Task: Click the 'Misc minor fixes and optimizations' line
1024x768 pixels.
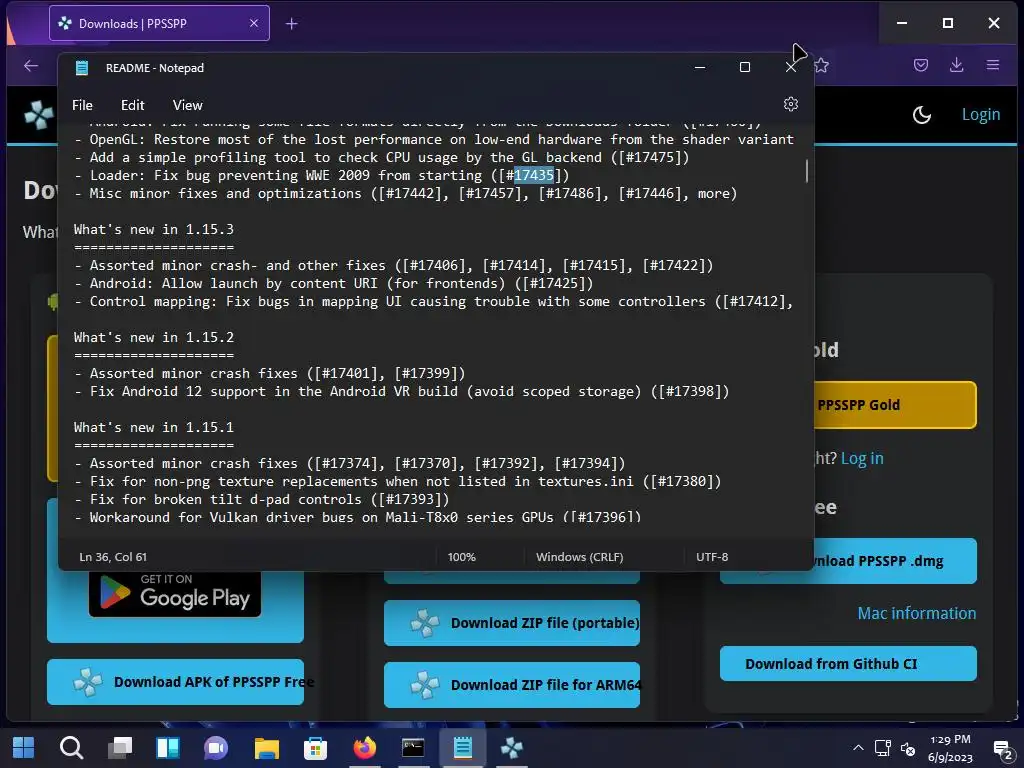Action: click(x=406, y=193)
